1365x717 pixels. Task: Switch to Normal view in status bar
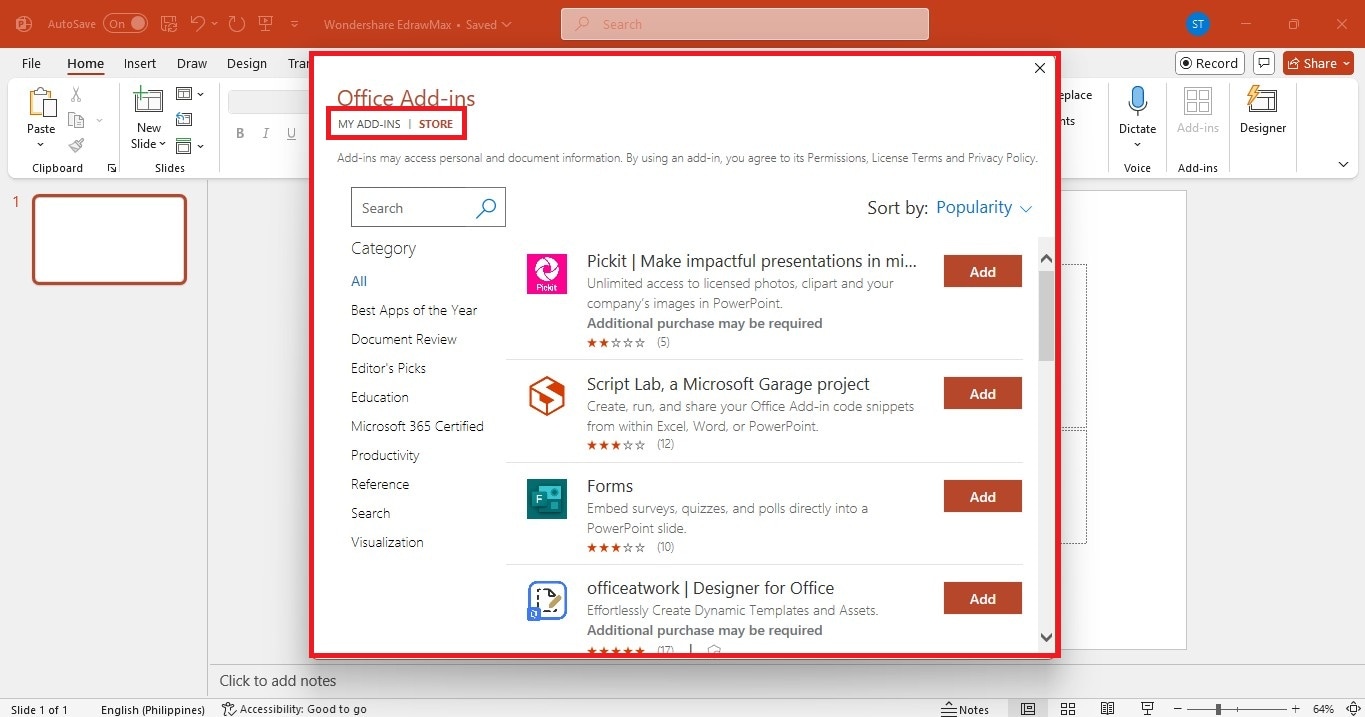[1028, 709]
